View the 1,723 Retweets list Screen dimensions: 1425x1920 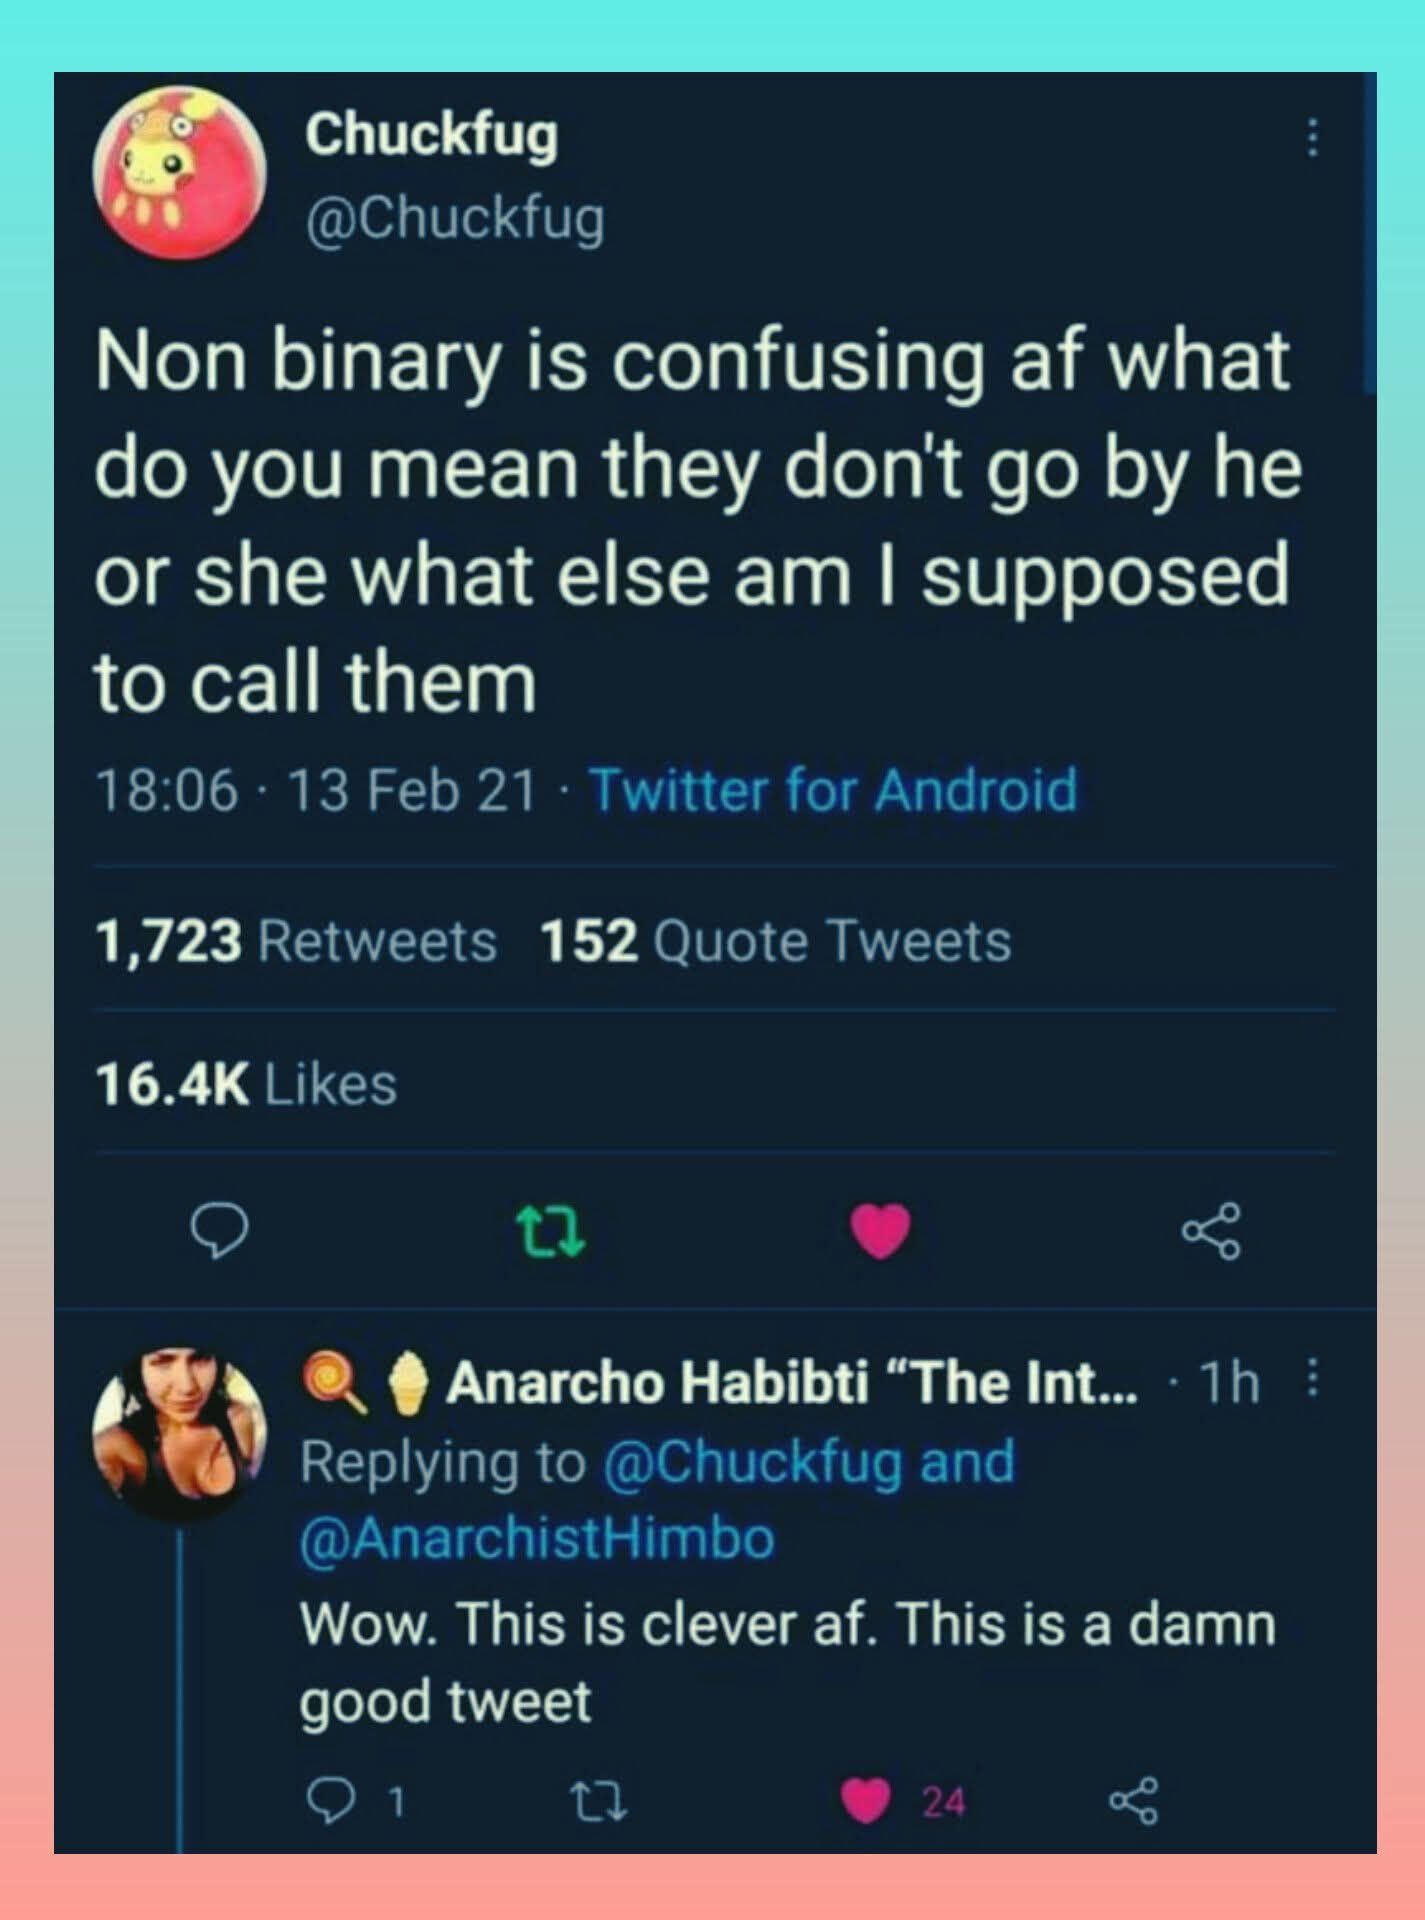click(293, 938)
